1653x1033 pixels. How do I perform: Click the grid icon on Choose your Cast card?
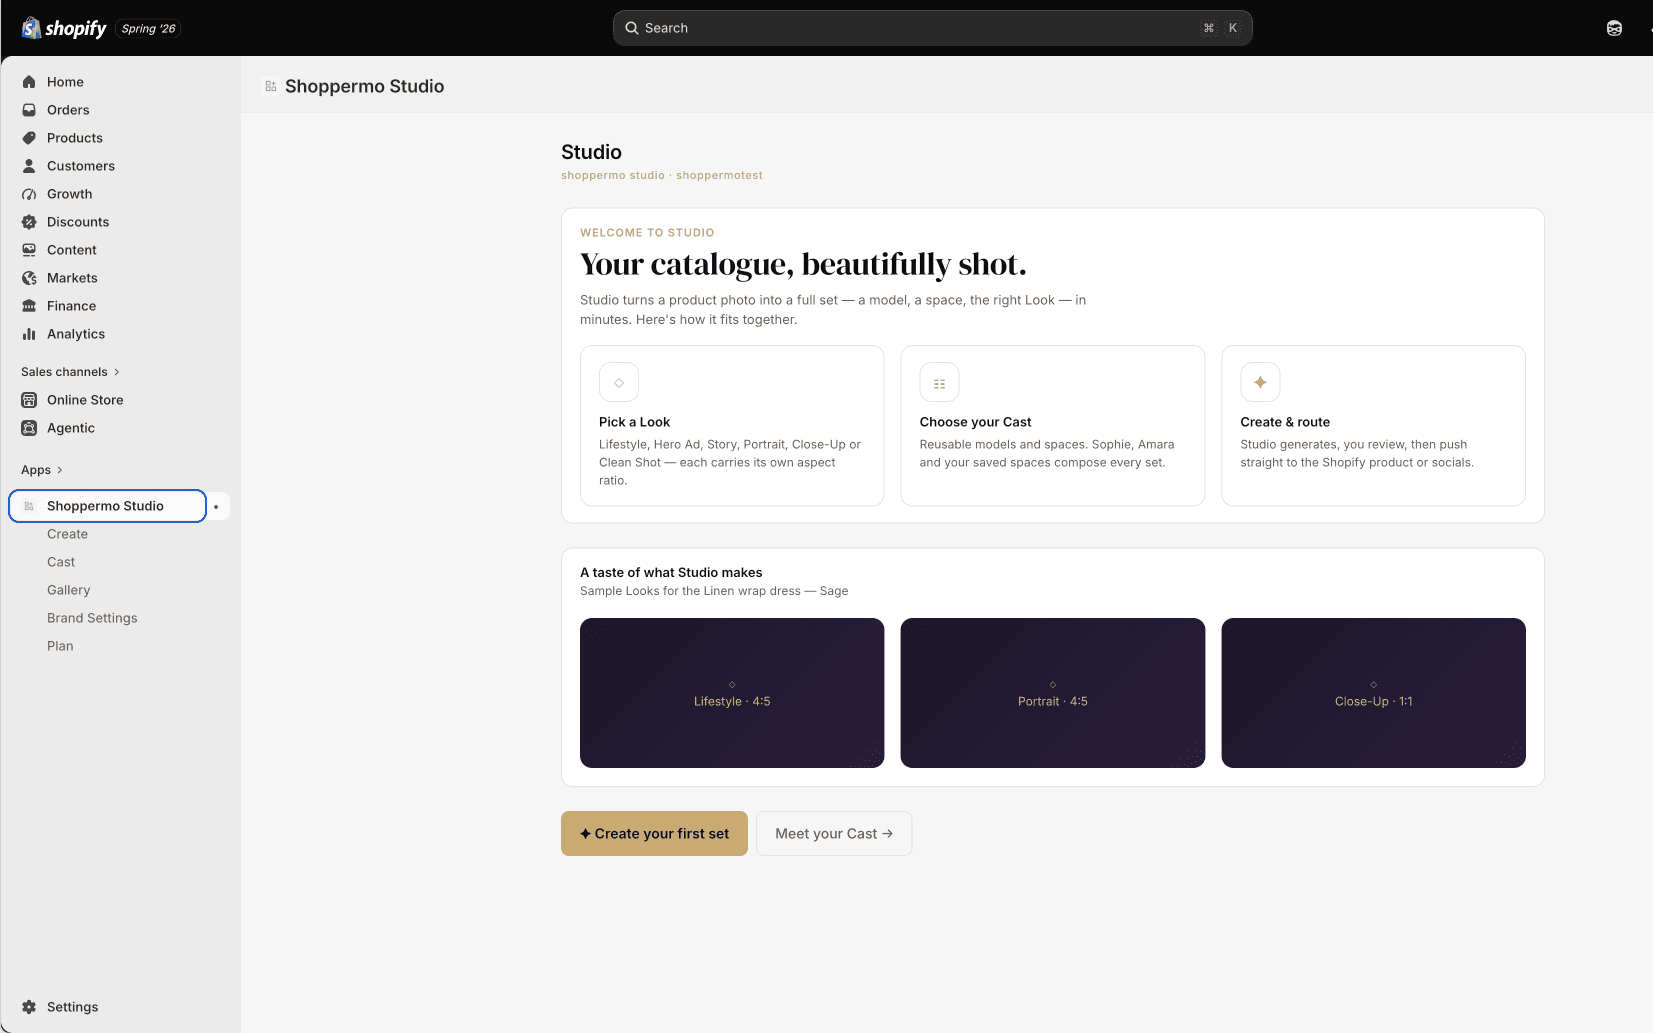point(939,382)
